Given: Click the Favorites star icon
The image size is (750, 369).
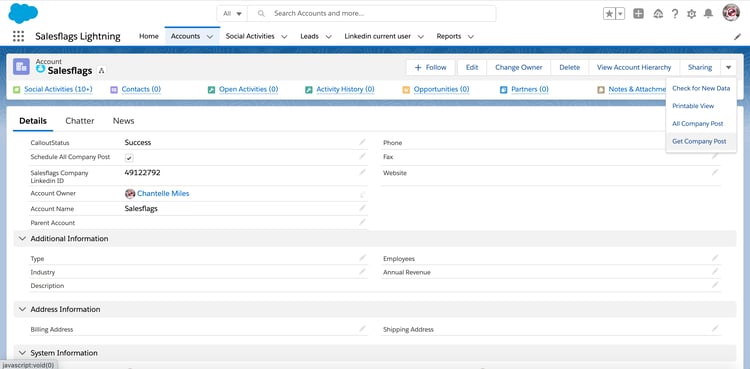Looking at the screenshot, I should click(609, 14).
